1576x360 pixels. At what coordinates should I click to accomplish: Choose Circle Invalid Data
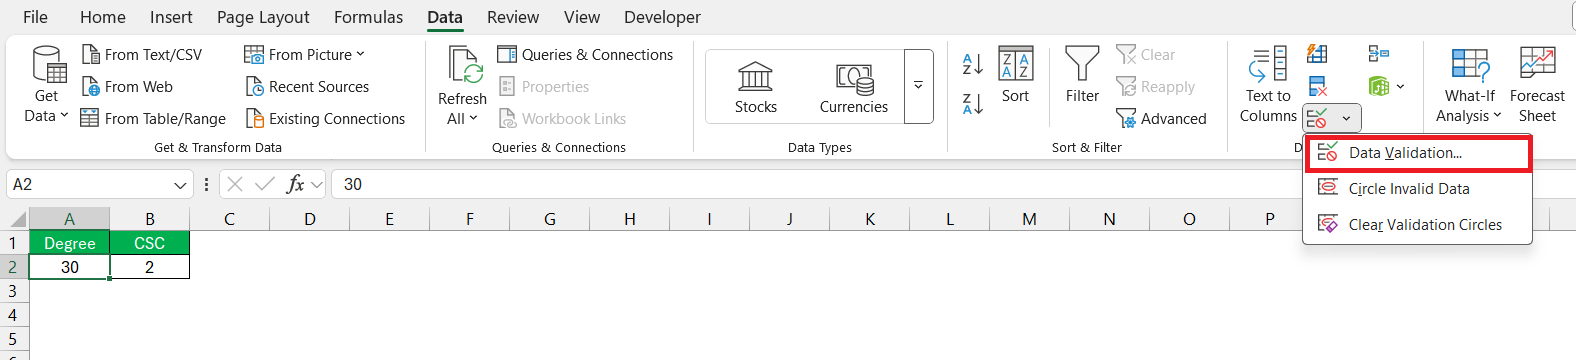1417,189
